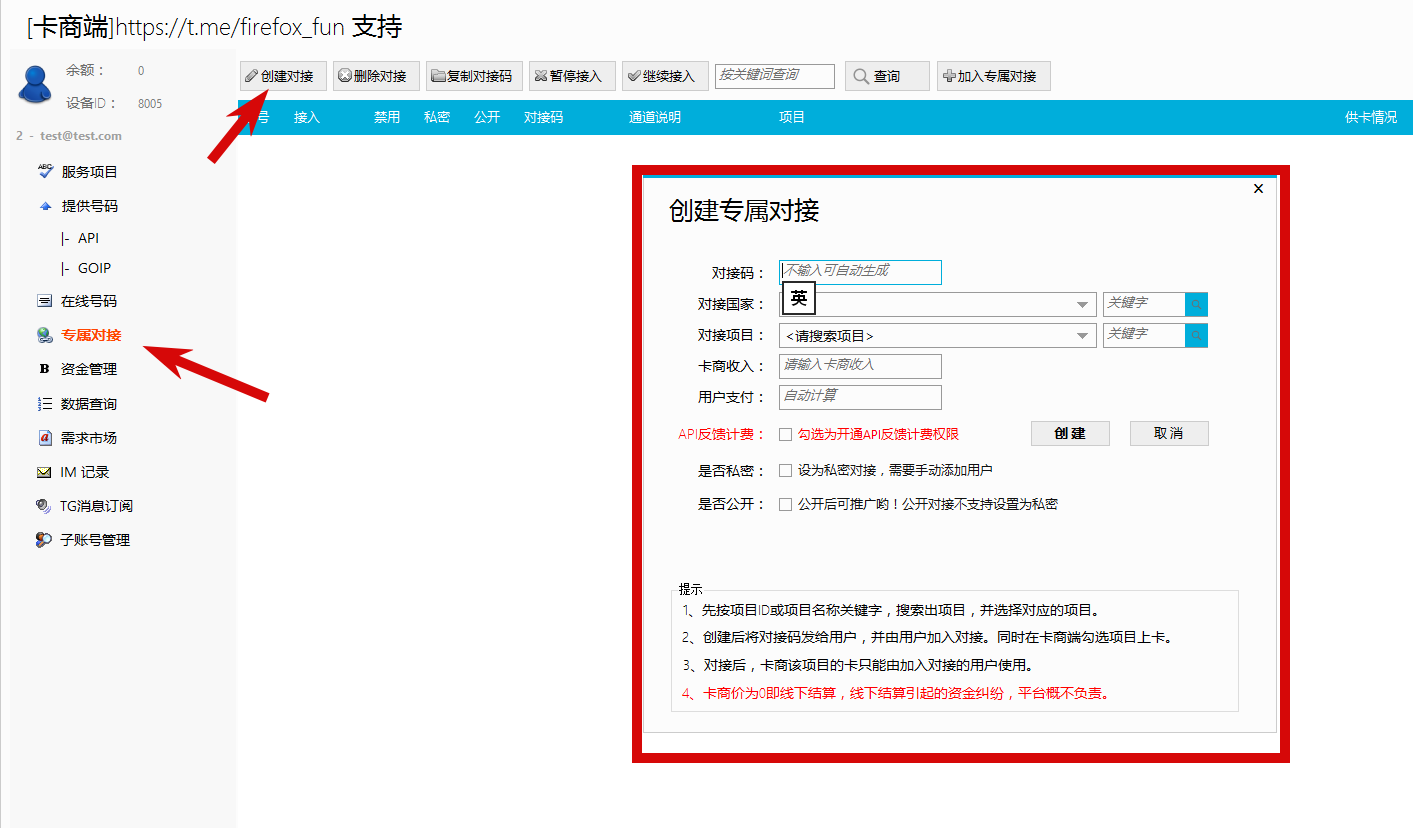This screenshot has width=1413, height=828.
Task: Click the 对接项目 keyword input
Action: pyautogui.click(x=1144, y=335)
